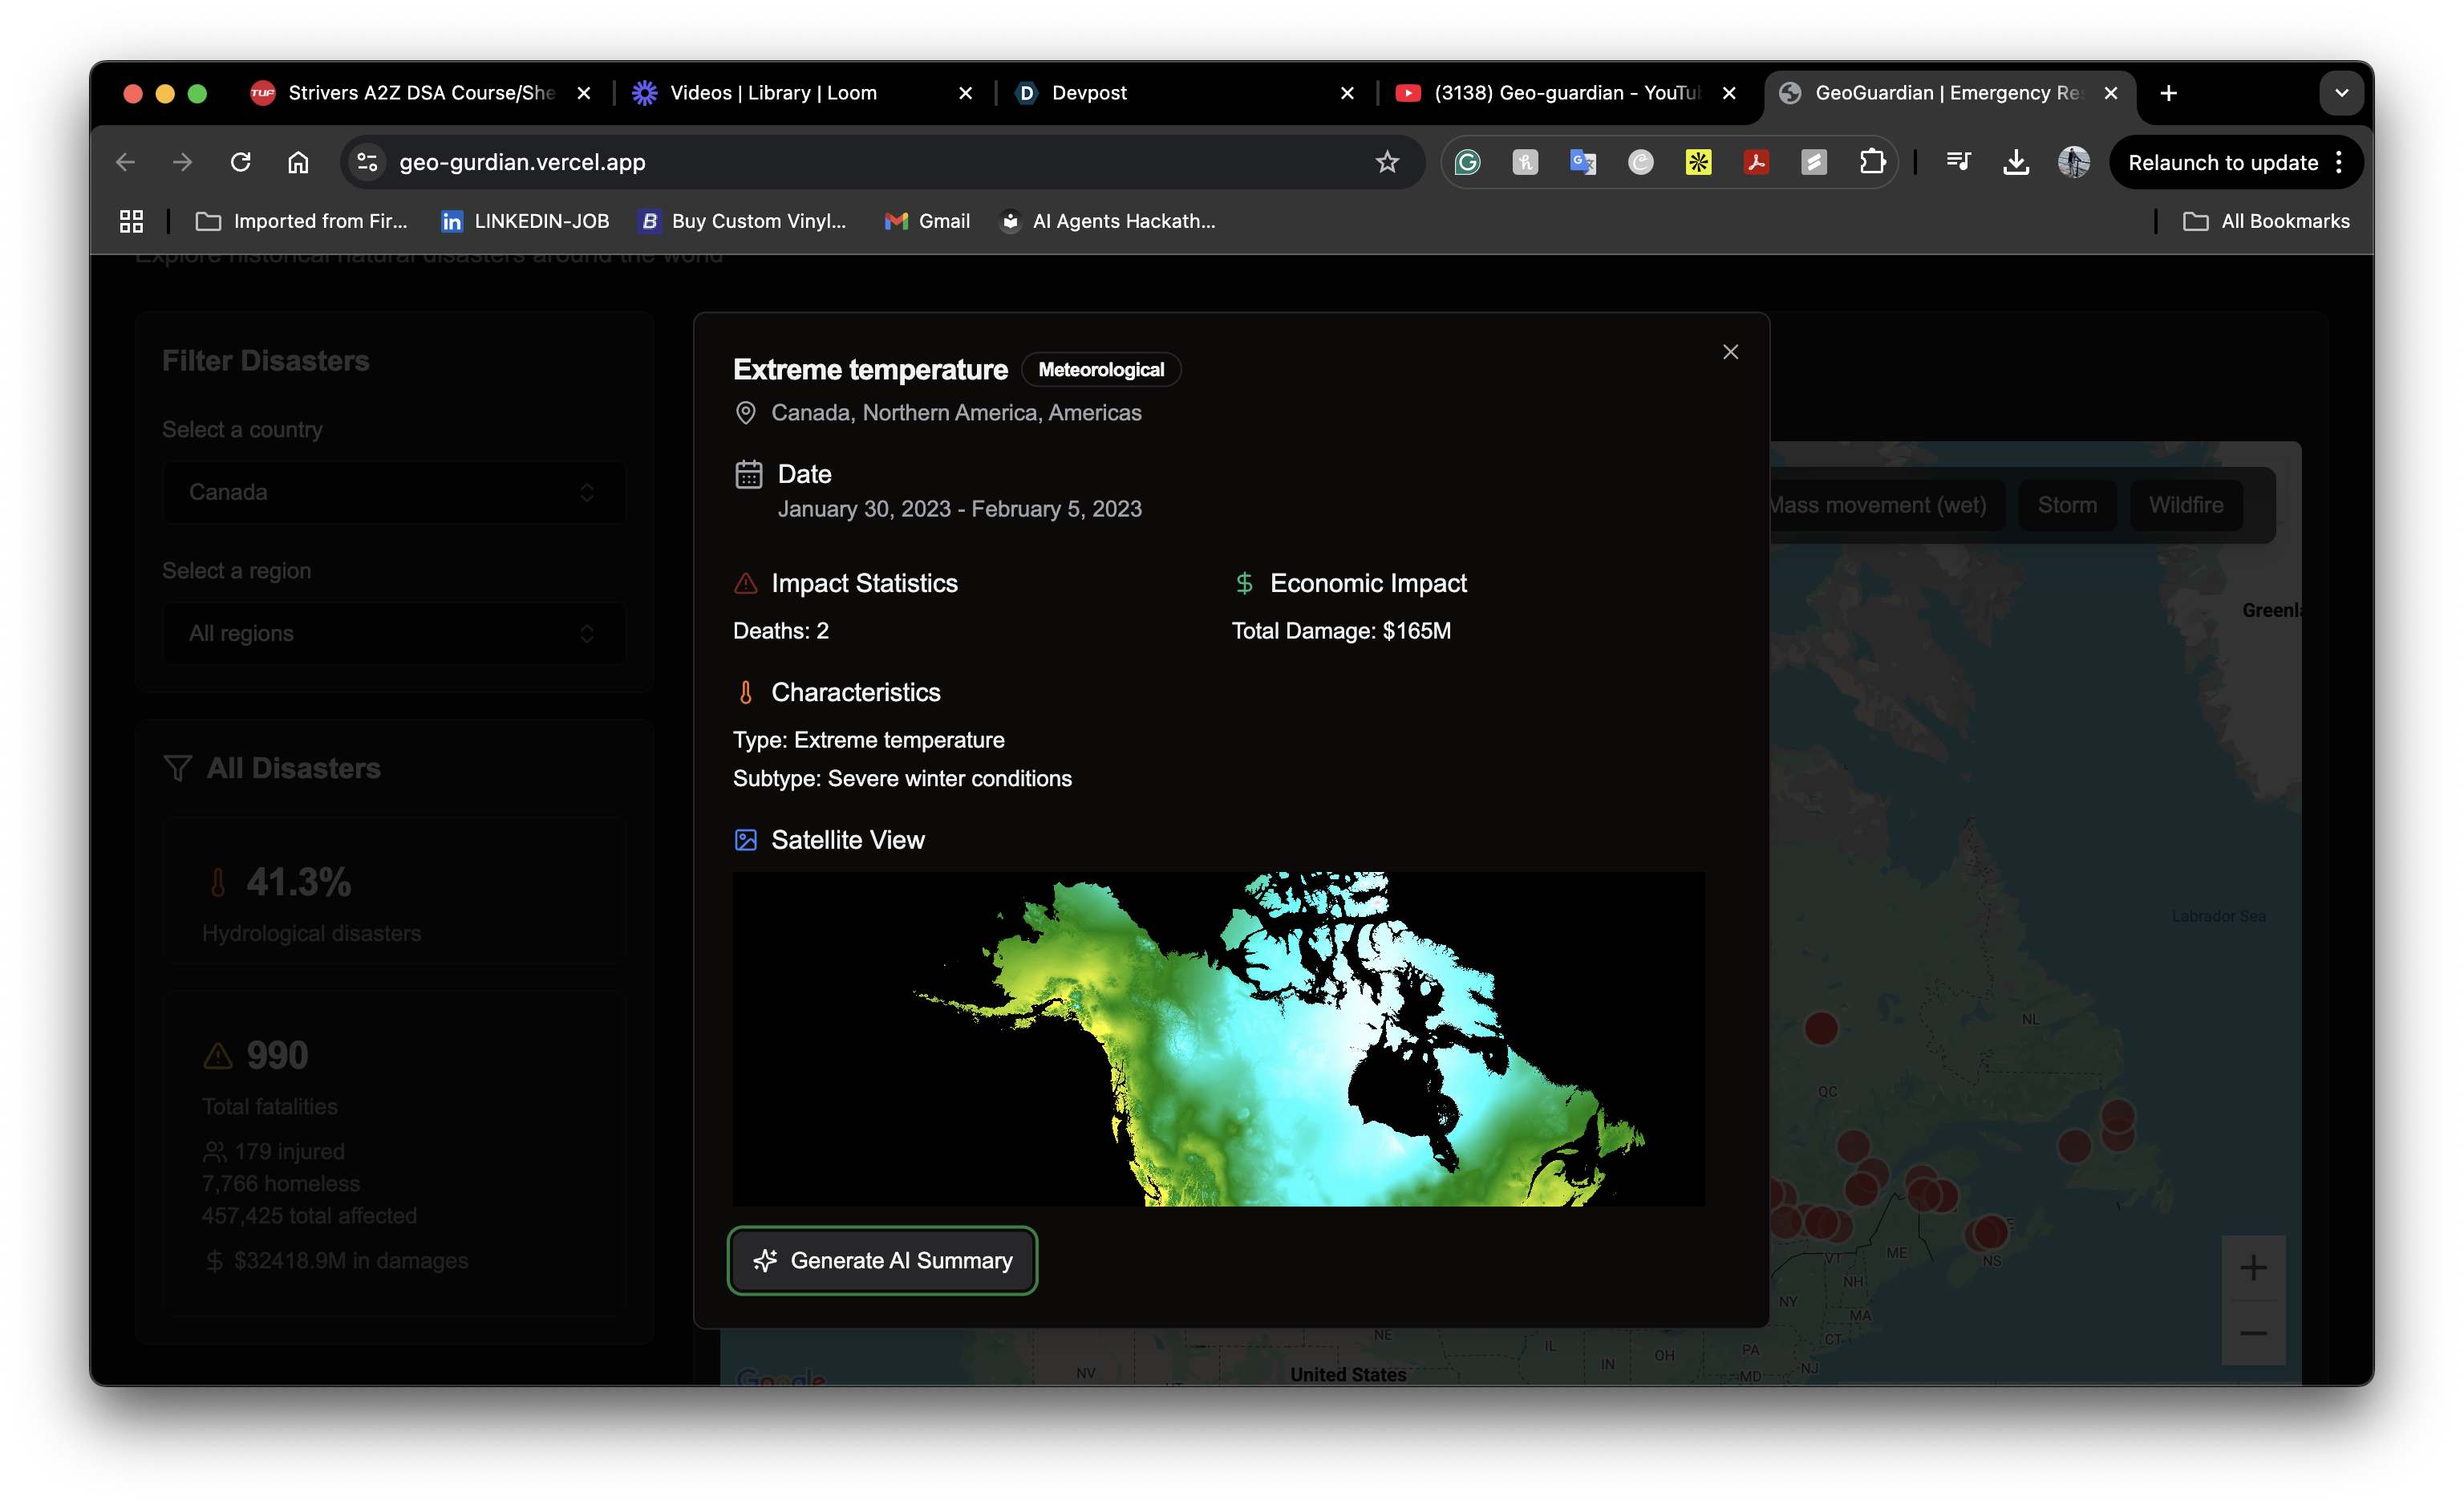
Task: Open the Downloads icon in toolbar
Action: tap(2016, 162)
